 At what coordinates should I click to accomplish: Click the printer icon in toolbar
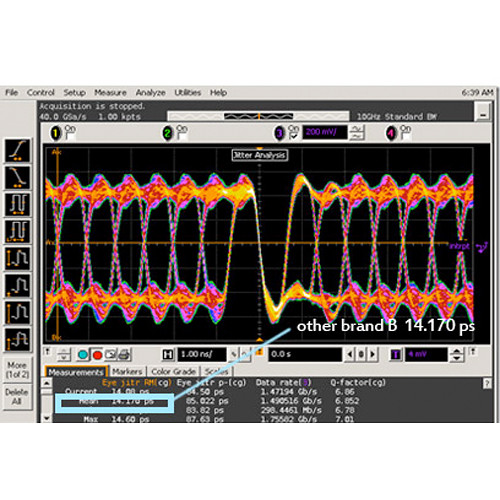tap(125, 355)
